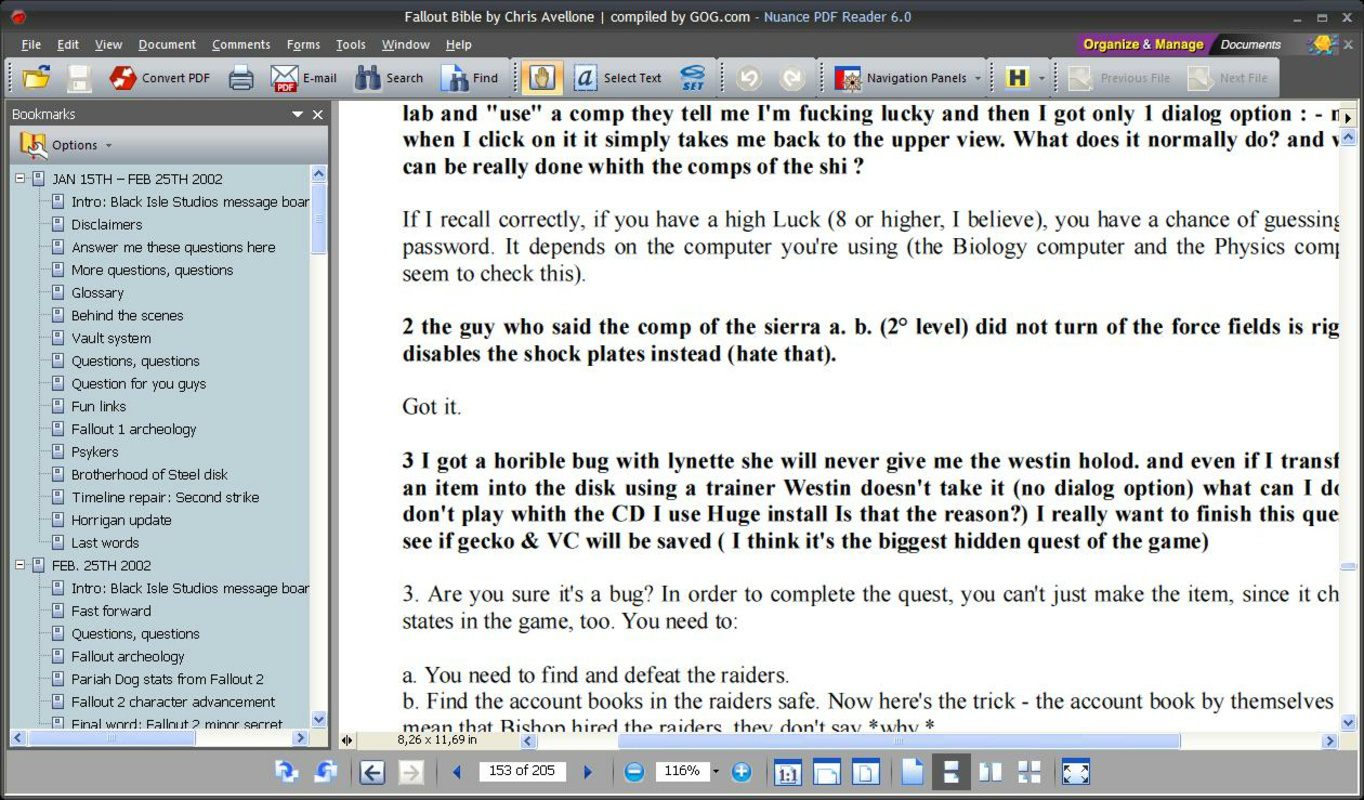Enter Full Screen mode icon
The height and width of the screenshot is (800, 1364).
[x=1075, y=772]
